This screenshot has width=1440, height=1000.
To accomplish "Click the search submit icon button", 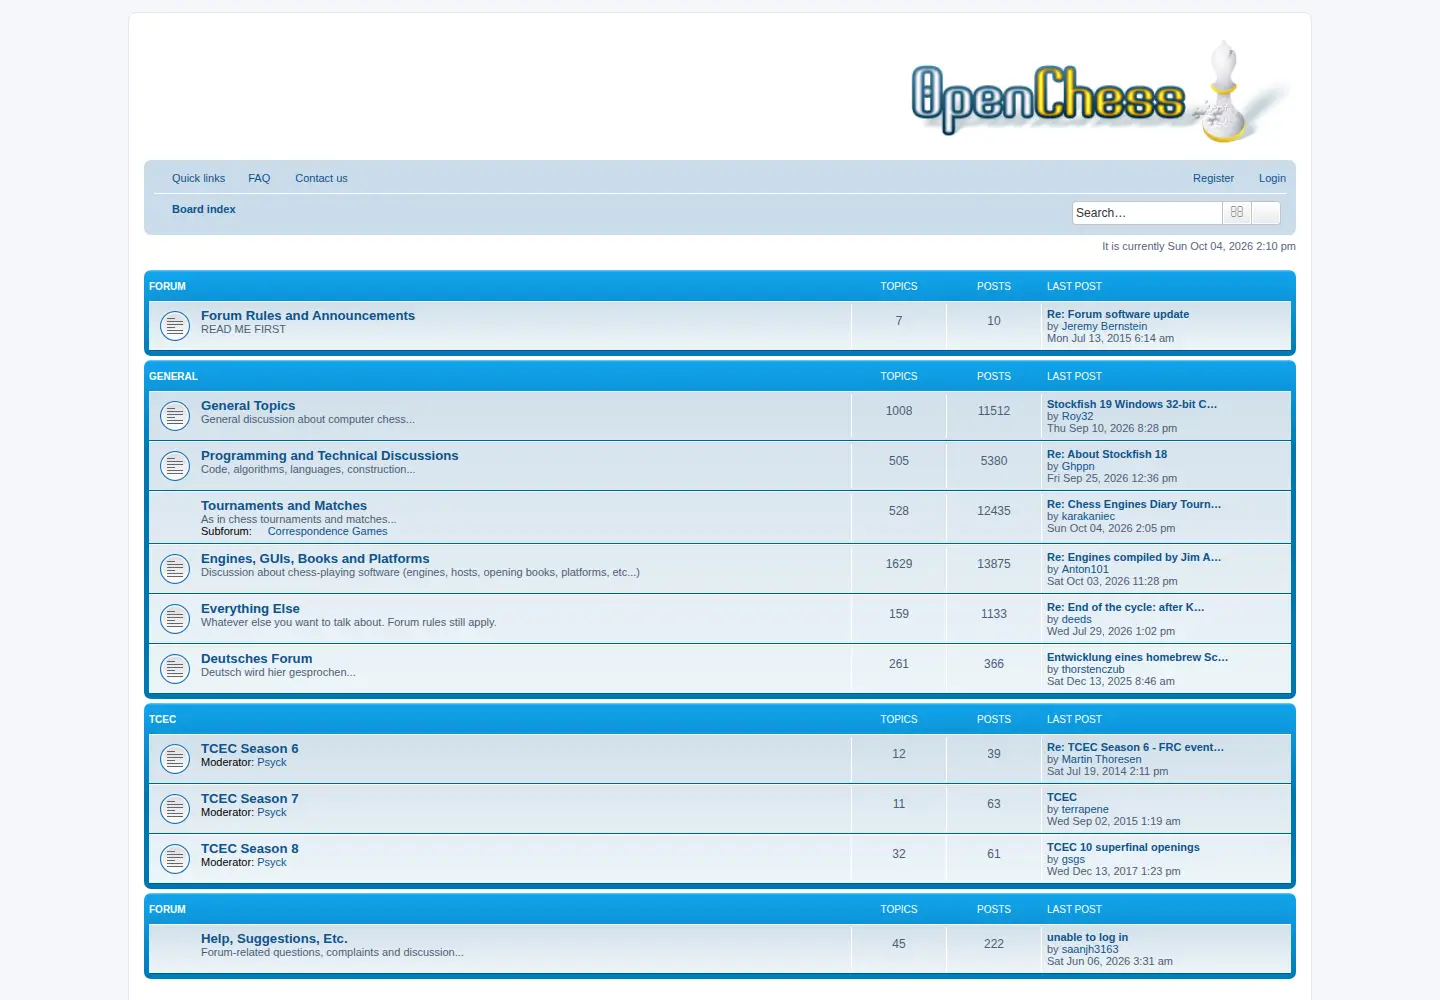I will pos(1237,213).
